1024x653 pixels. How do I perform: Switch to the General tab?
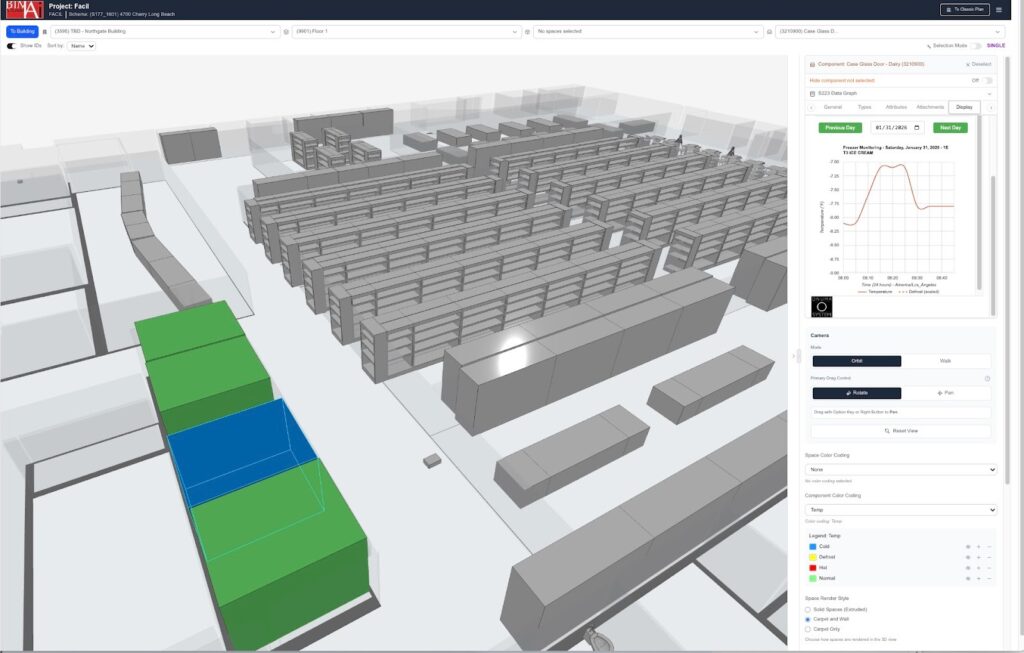click(x=832, y=107)
